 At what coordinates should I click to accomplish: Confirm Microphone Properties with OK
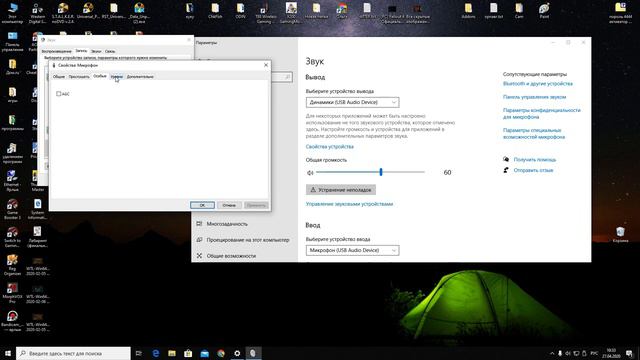click(202, 205)
